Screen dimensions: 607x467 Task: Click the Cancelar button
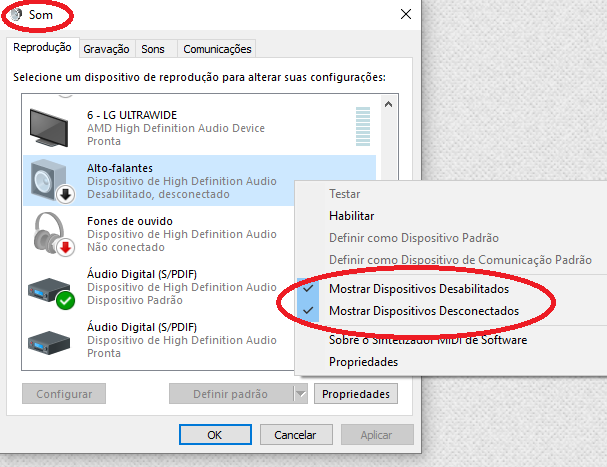296,435
